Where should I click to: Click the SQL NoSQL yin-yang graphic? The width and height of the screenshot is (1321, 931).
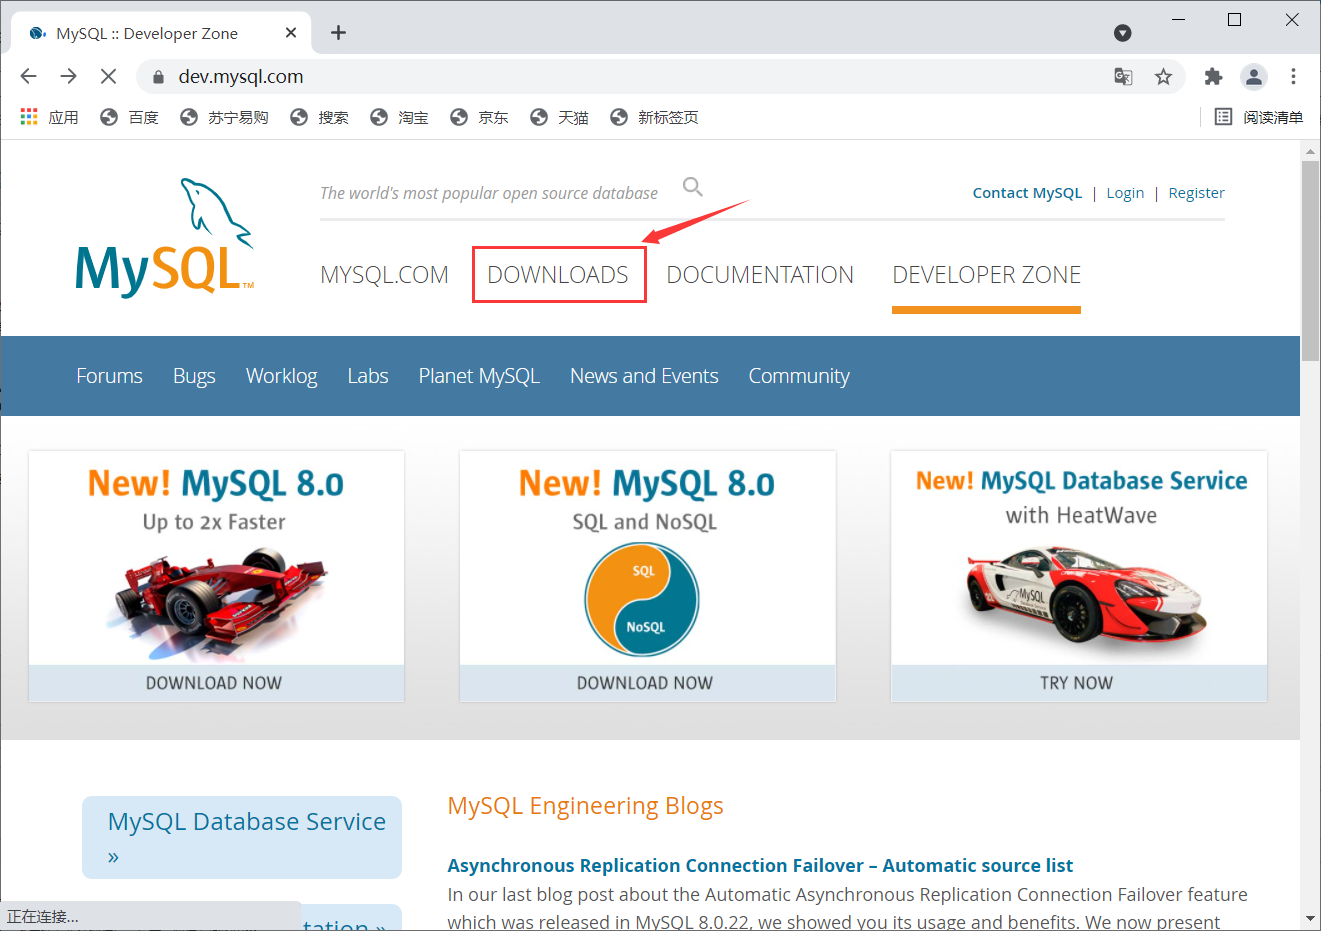point(642,599)
